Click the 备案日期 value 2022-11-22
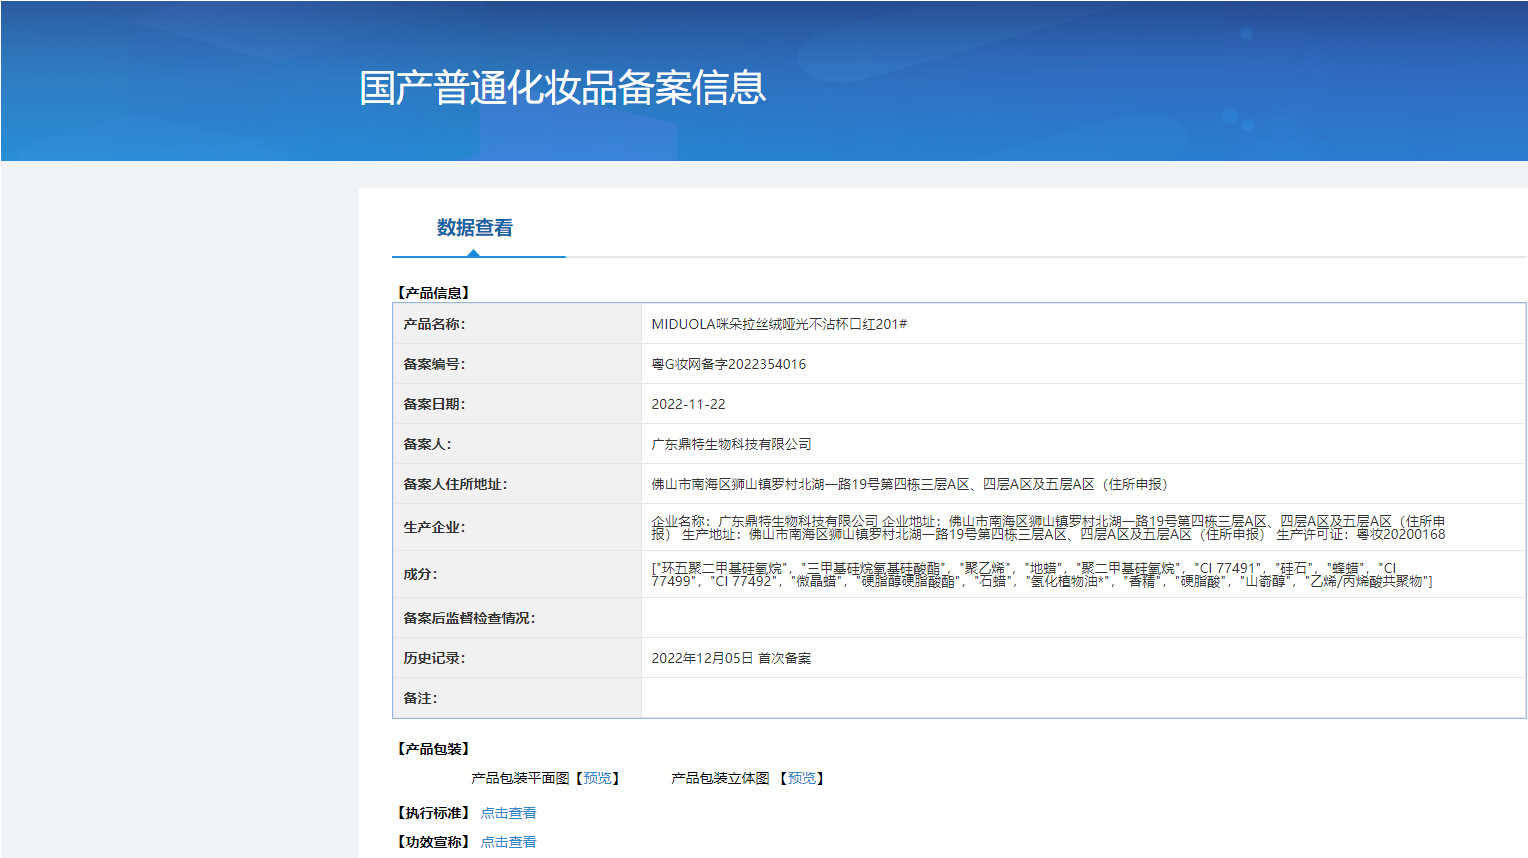The width and height of the screenshot is (1528, 858). click(688, 404)
